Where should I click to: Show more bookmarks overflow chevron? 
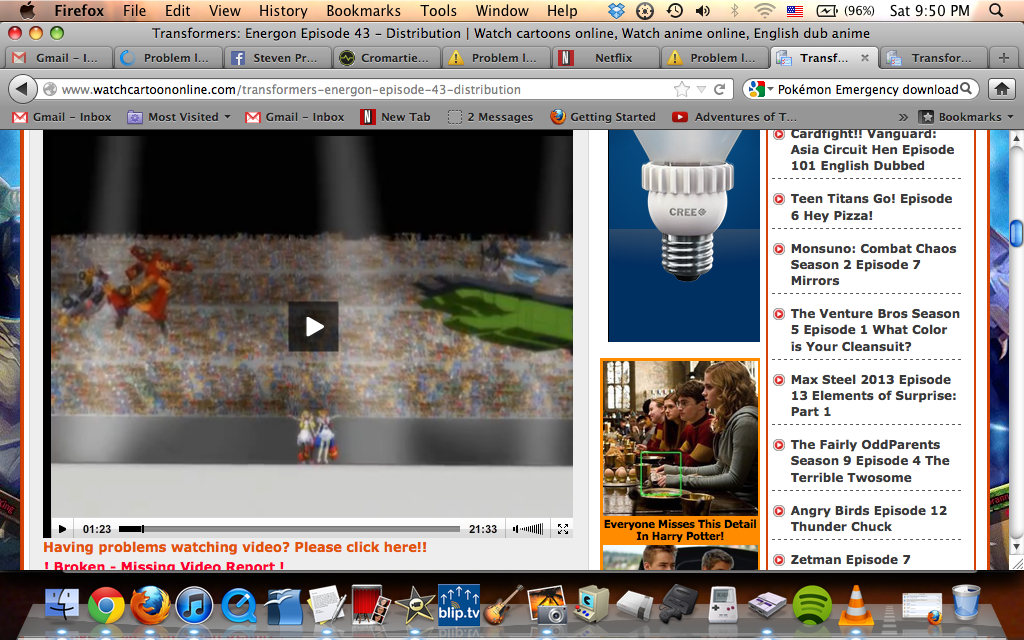point(903,118)
